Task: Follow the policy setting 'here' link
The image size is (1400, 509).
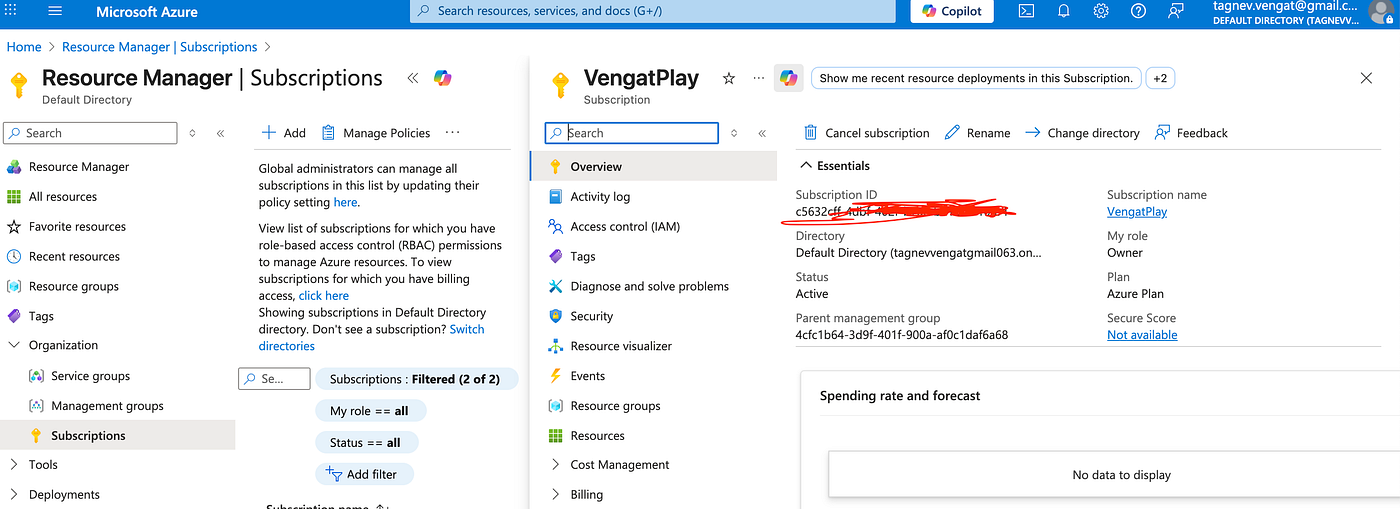Action: tap(345, 202)
